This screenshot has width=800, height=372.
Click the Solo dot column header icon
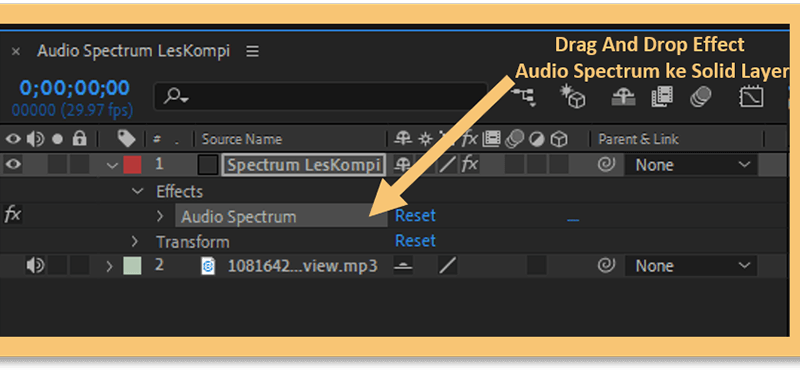click(58, 139)
